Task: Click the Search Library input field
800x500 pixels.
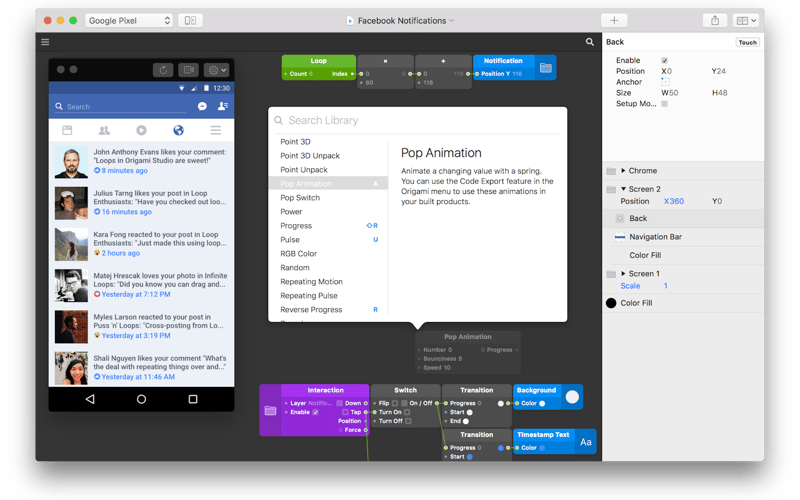Action: (x=417, y=120)
